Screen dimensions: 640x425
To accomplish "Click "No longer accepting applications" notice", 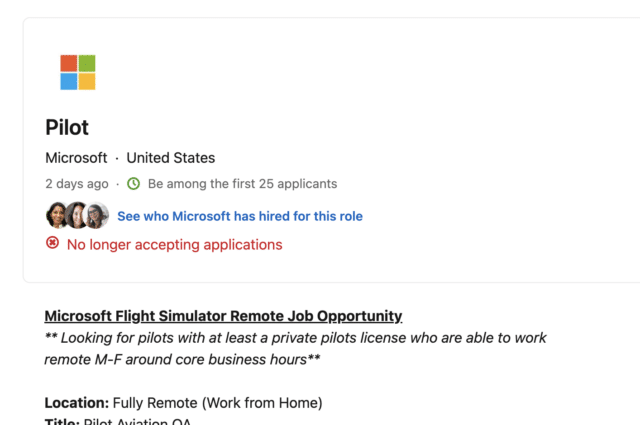I will (174, 244).
